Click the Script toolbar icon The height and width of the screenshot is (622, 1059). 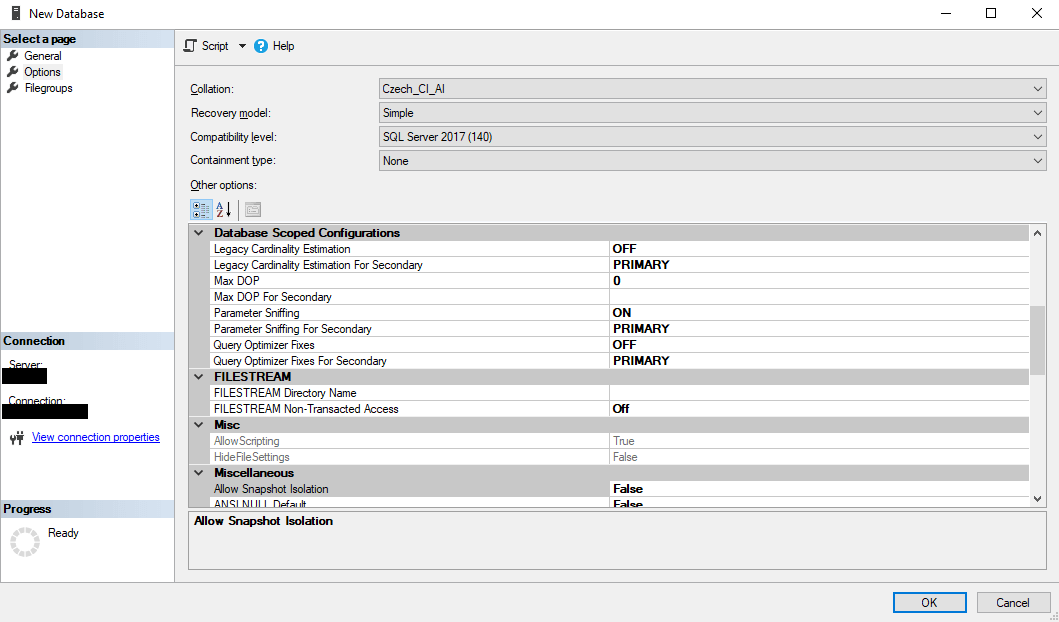coord(191,46)
